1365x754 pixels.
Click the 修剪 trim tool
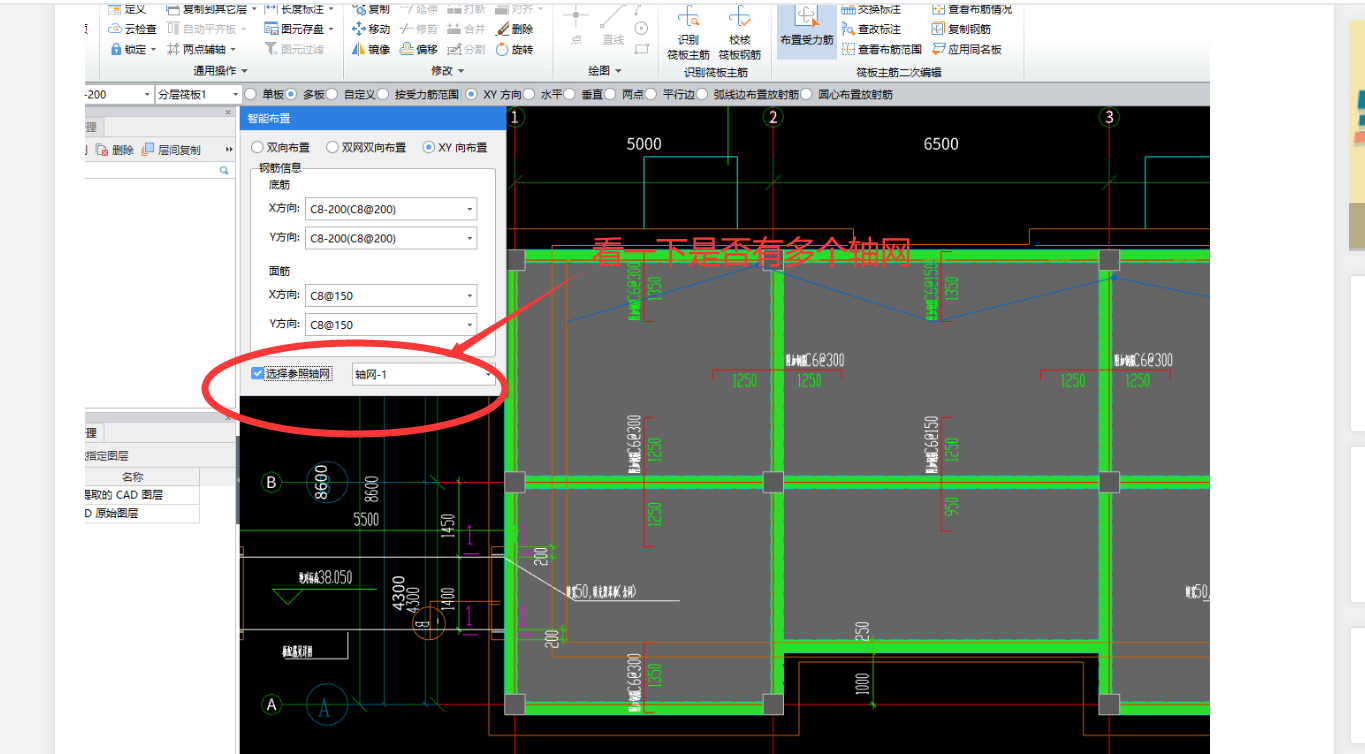pos(418,29)
